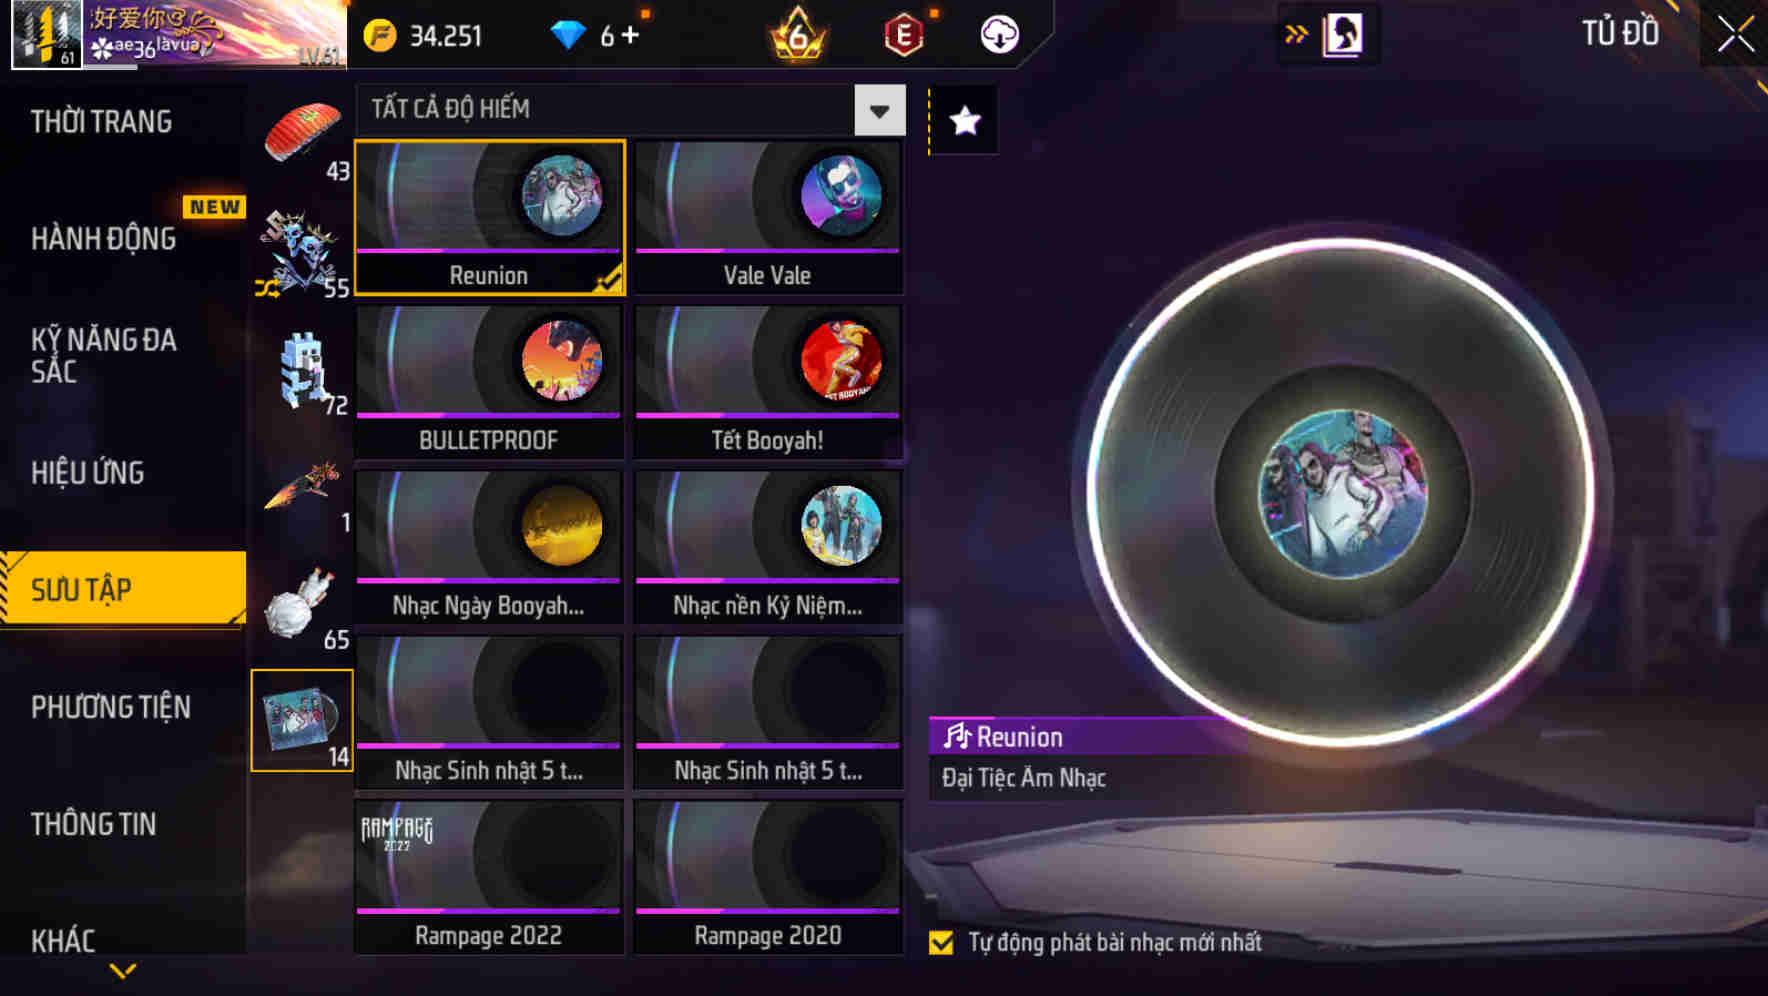Select the grenade skins category icon
The image size is (1768, 996).
click(x=302, y=605)
